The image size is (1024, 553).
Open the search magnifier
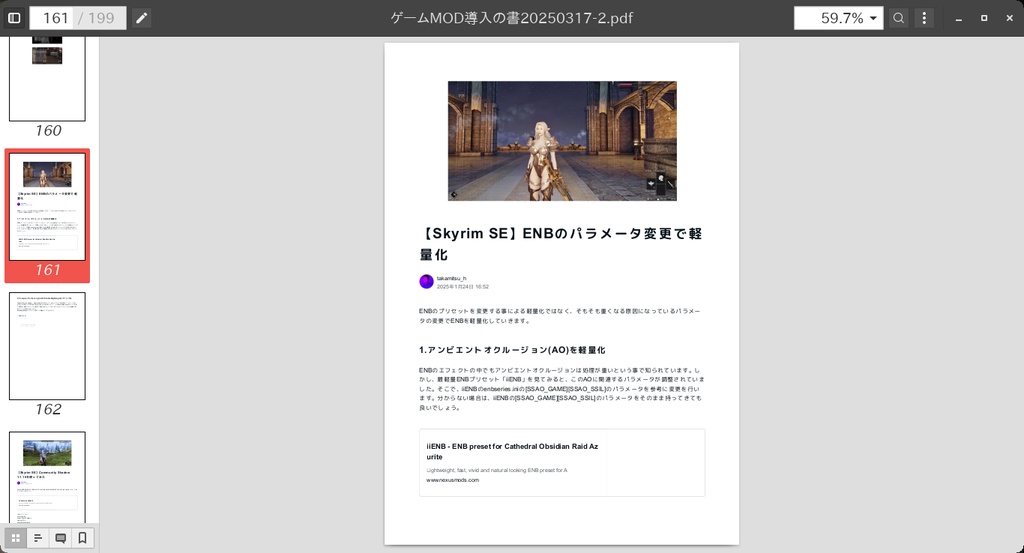(x=899, y=18)
